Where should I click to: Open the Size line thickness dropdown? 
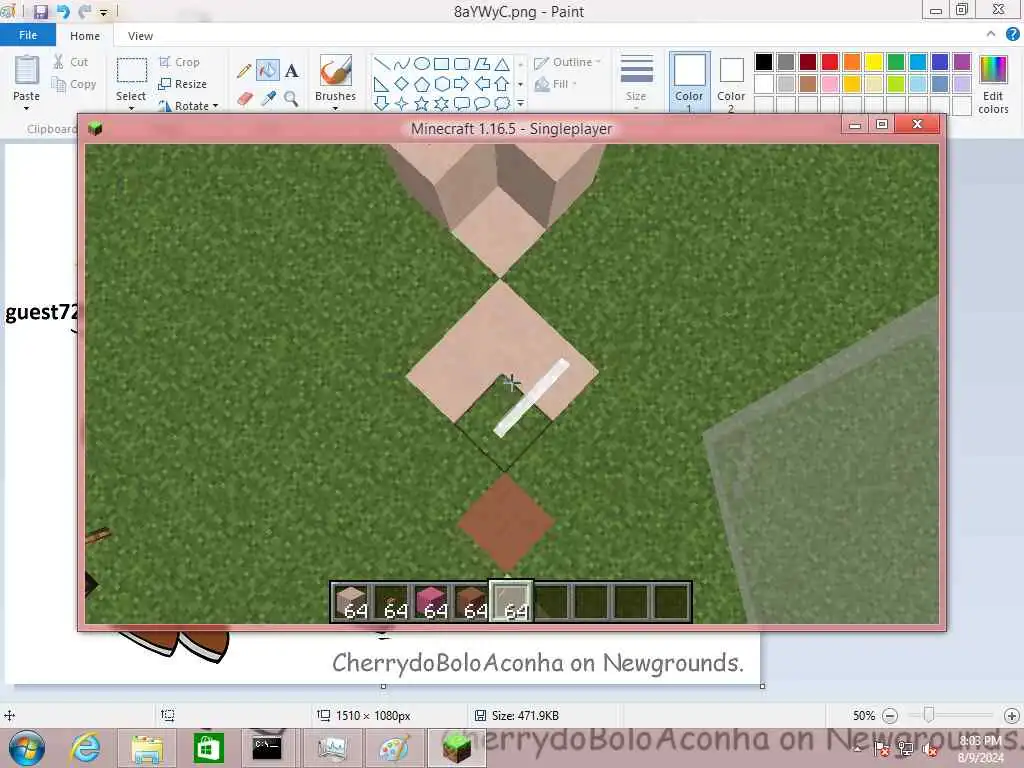[x=636, y=80]
